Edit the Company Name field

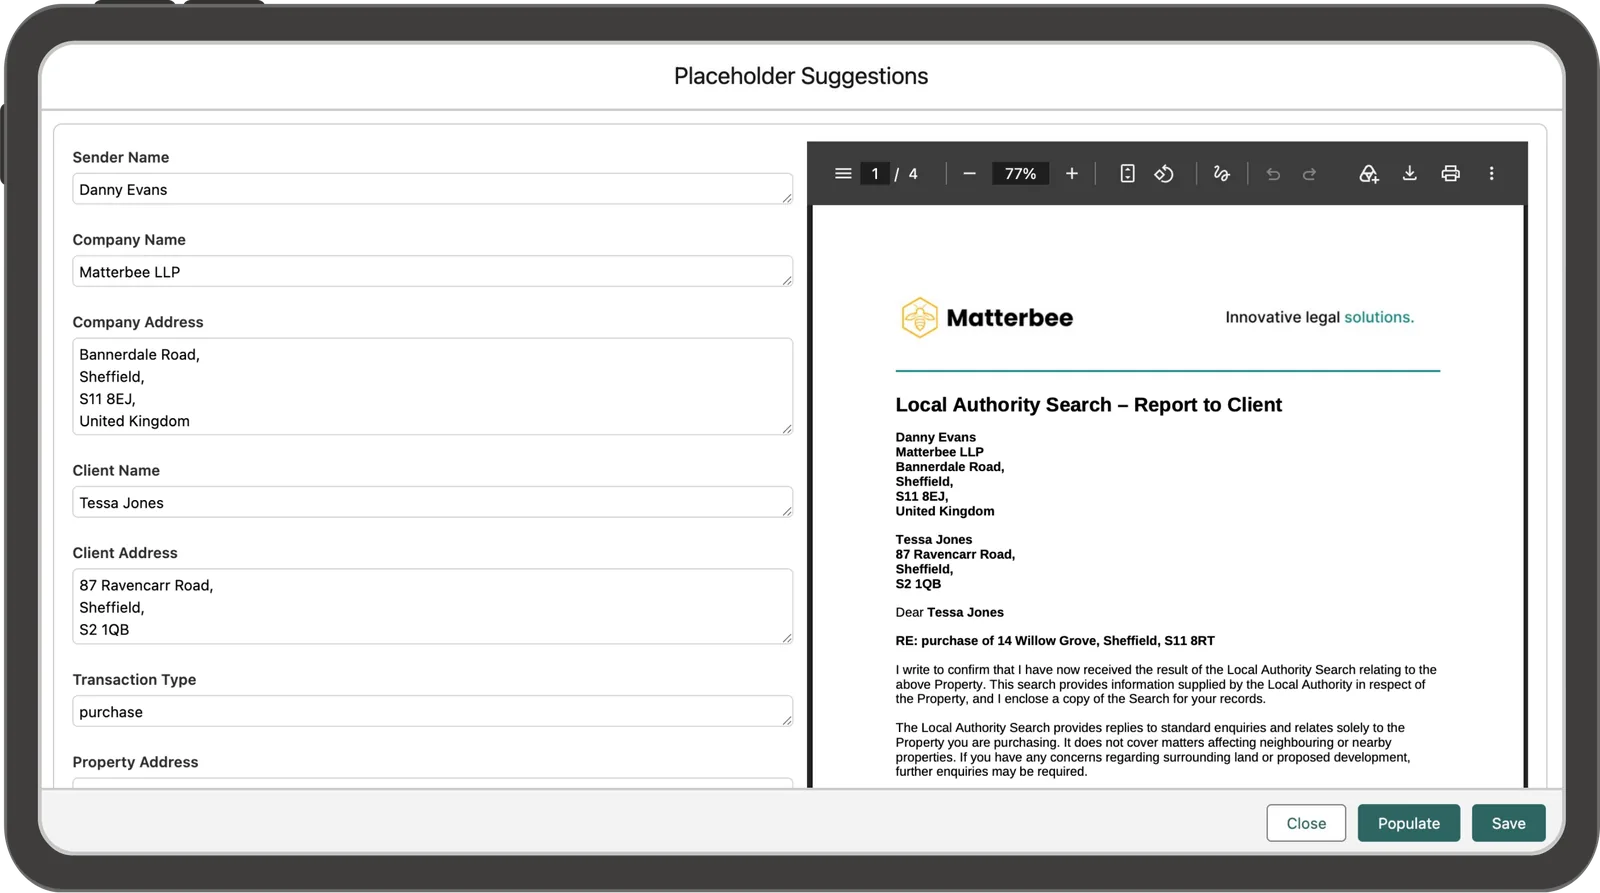pyautogui.click(x=433, y=271)
